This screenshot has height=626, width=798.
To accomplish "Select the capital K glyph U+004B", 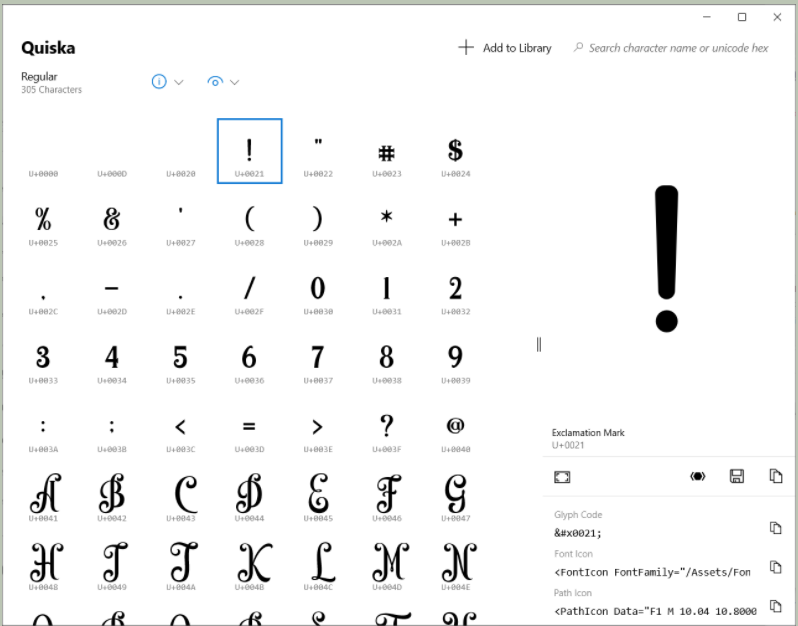I will (x=249, y=564).
